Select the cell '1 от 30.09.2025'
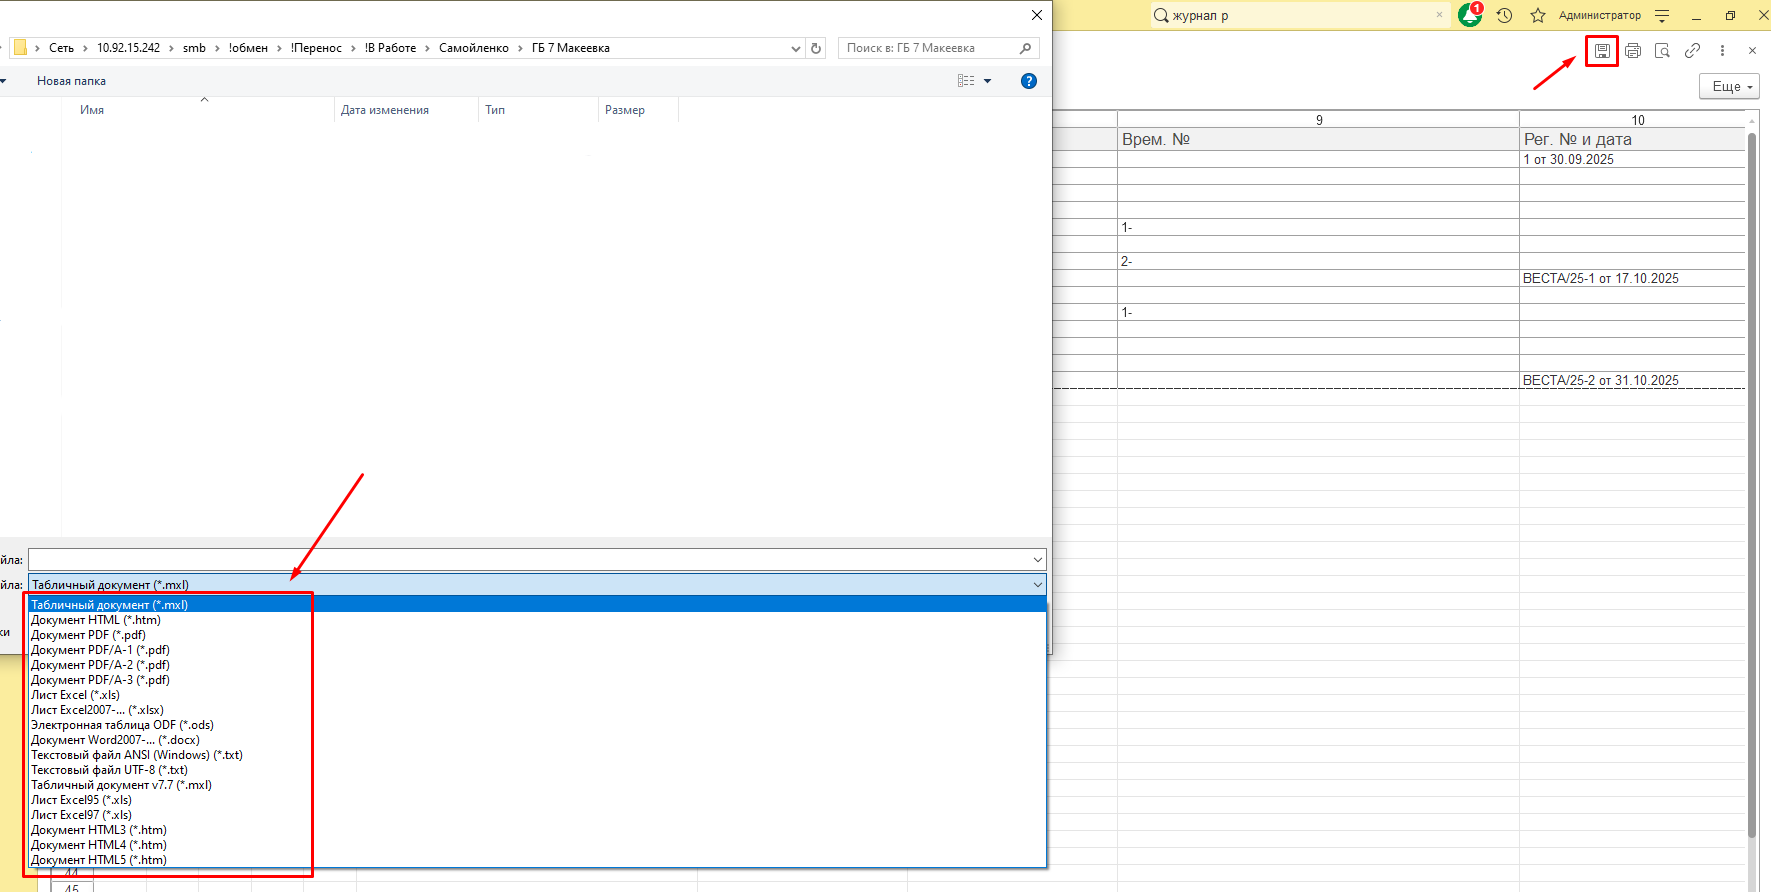Viewport: 1771px width, 892px height. tap(1632, 160)
